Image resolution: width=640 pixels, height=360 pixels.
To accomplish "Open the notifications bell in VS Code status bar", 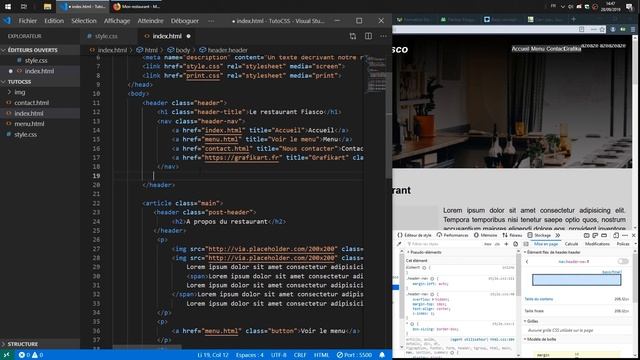I will [x=382, y=355].
